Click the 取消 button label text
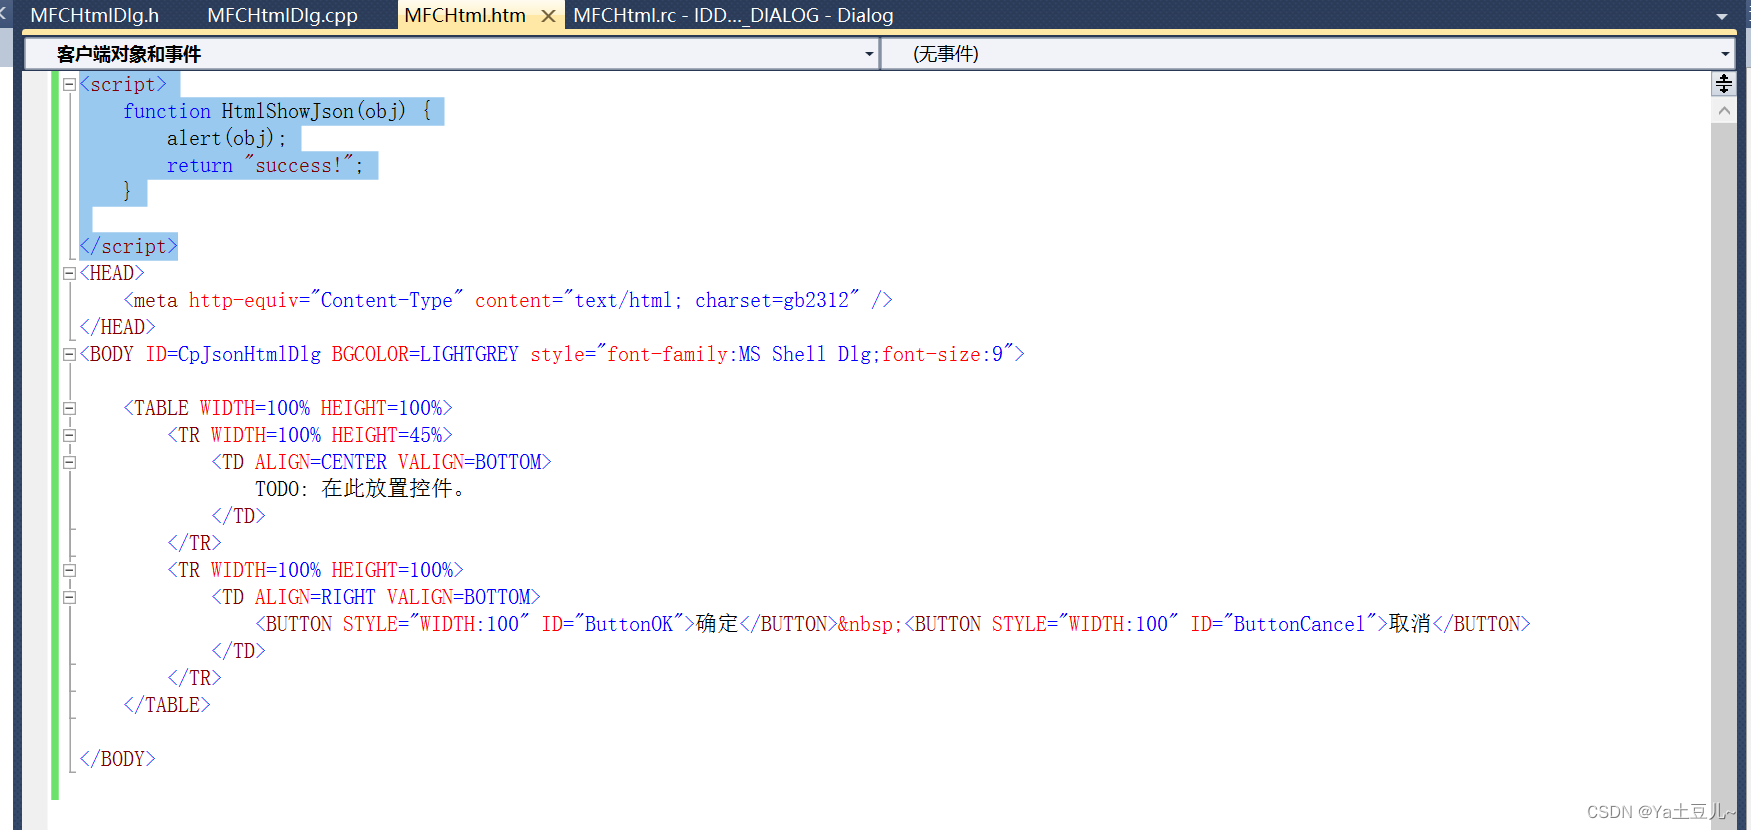Viewport: 1751px width, 830px height. [1410, 624]
